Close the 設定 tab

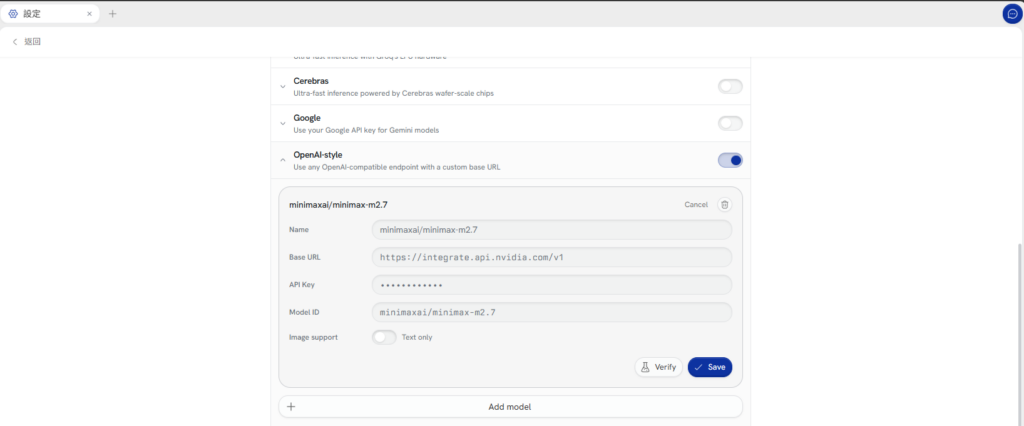pos(89,14)
